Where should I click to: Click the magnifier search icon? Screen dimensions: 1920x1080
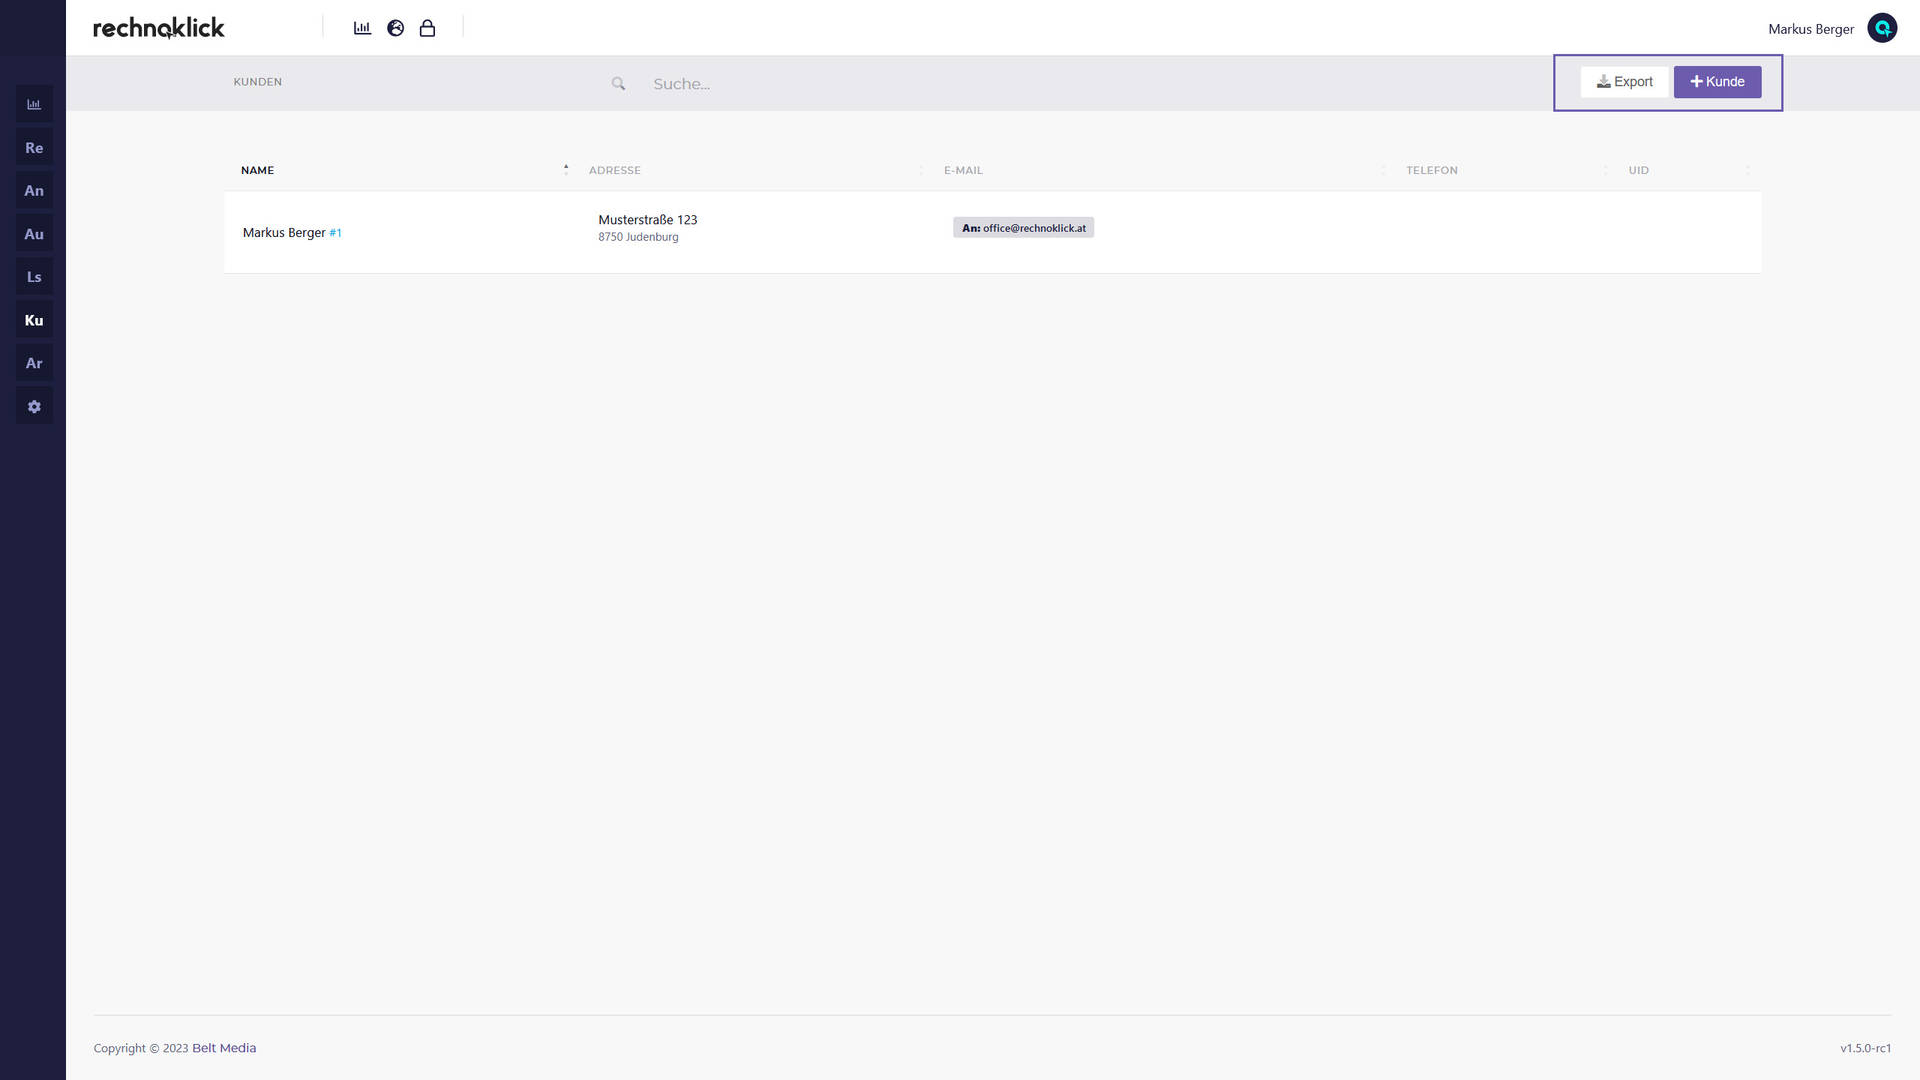point(618,84)
